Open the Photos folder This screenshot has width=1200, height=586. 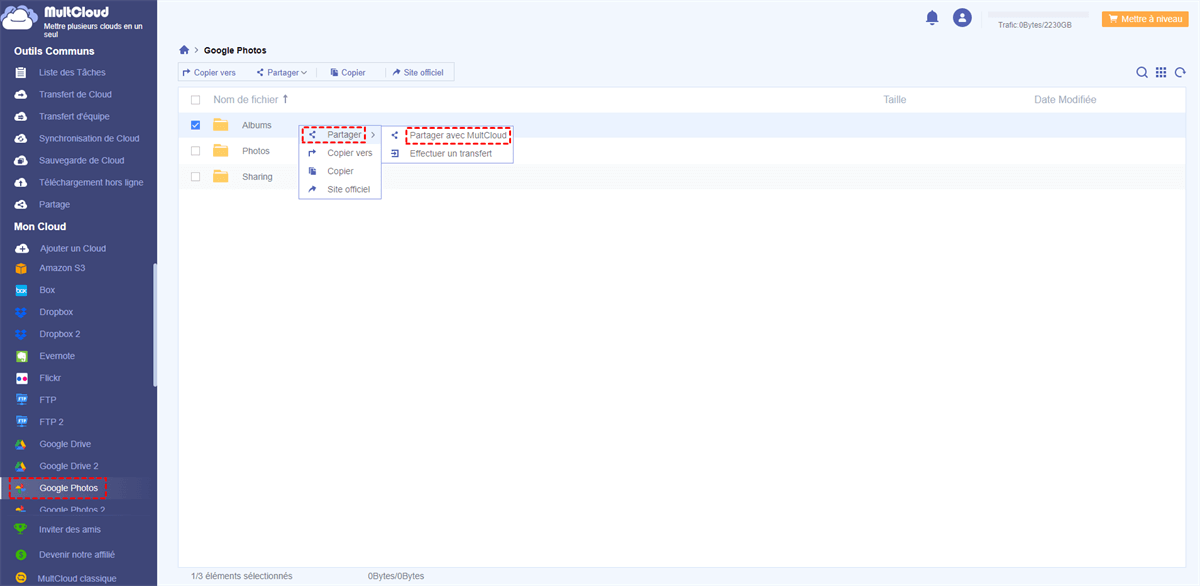pos(256,151)
